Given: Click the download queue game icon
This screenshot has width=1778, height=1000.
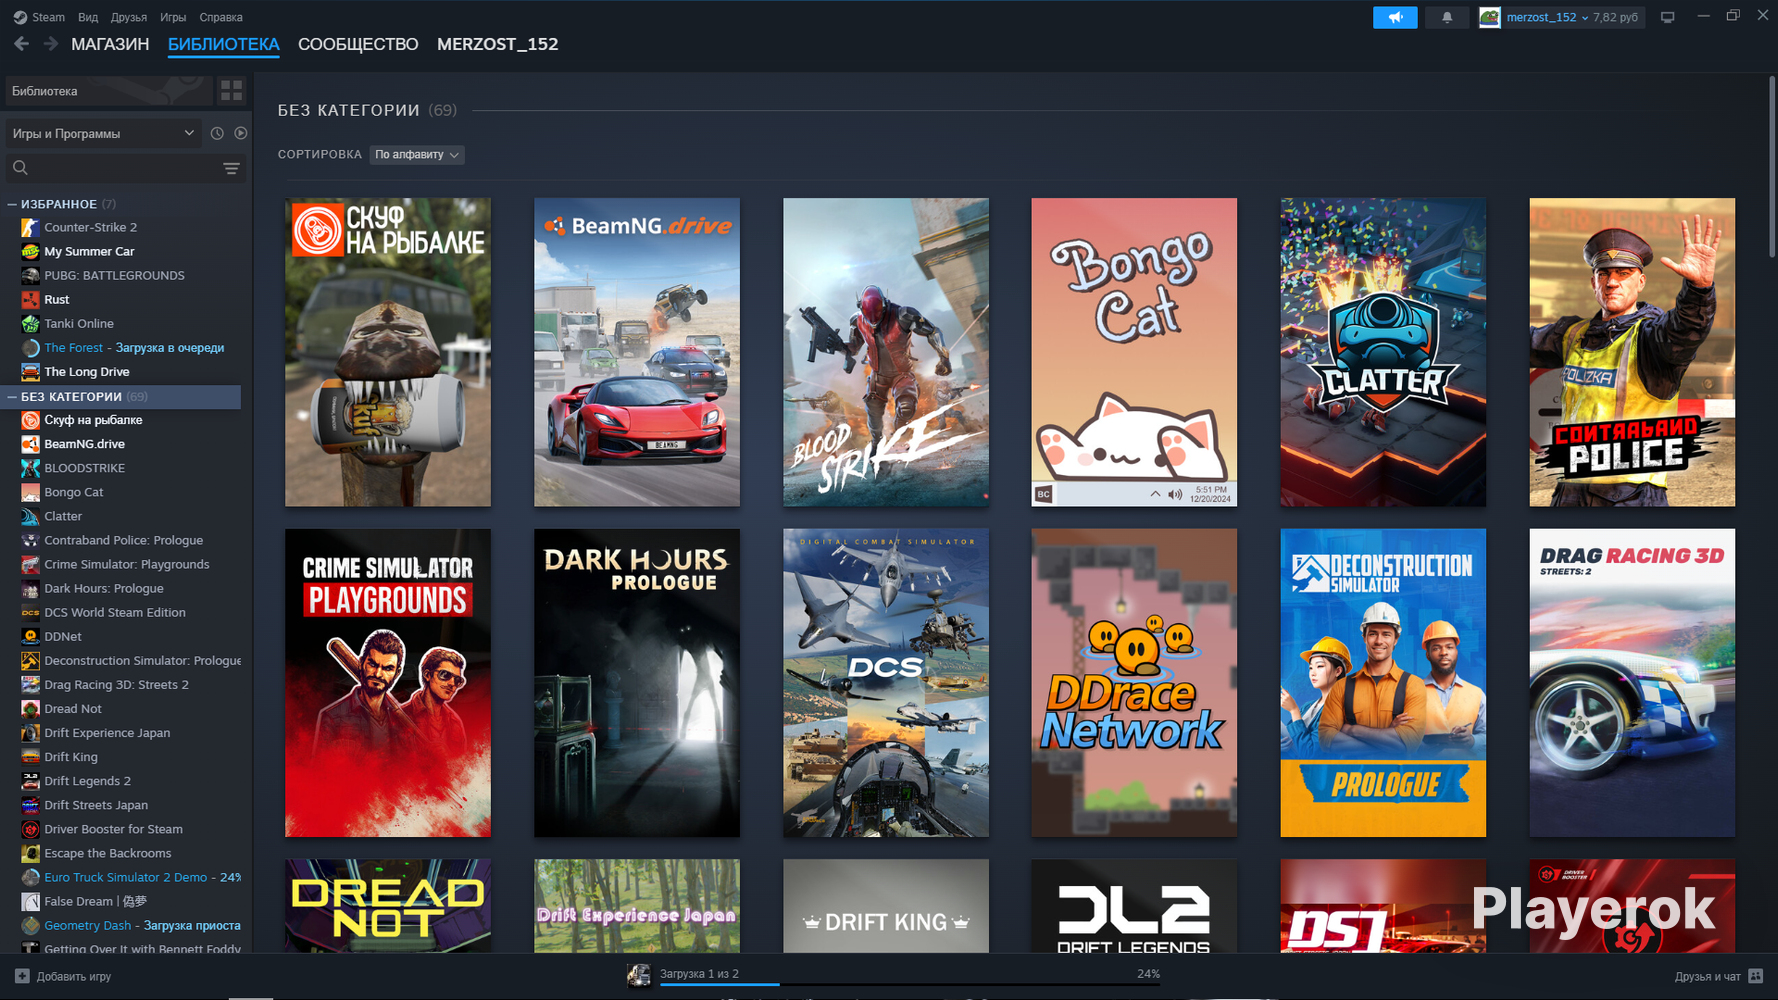Looking at the screenshot, I should click(x=639, y=976).
